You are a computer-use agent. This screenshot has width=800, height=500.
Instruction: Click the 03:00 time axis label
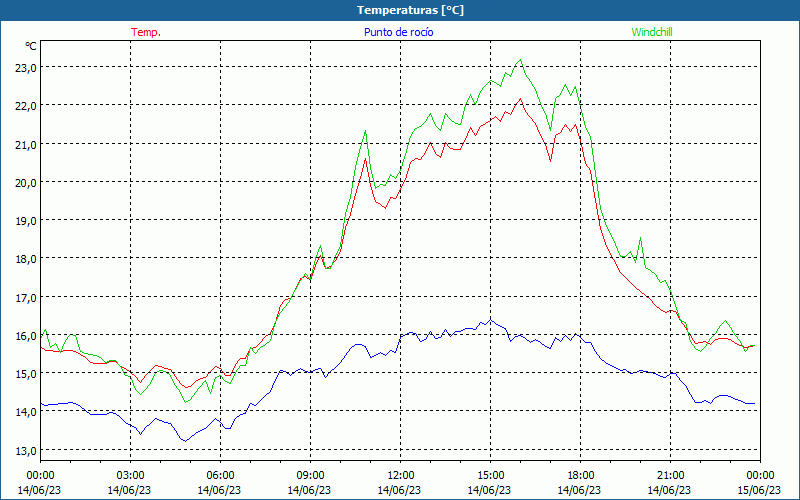130,476
